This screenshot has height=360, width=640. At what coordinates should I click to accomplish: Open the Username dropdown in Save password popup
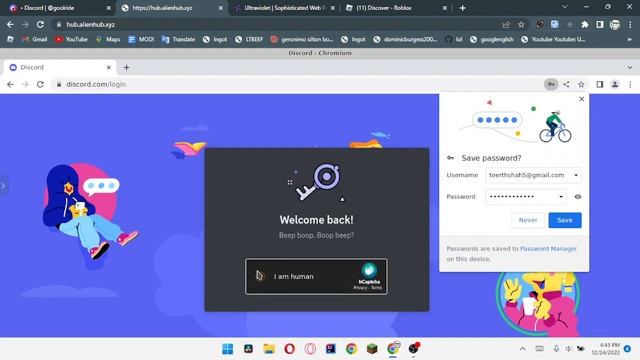[x=576, y=175]
